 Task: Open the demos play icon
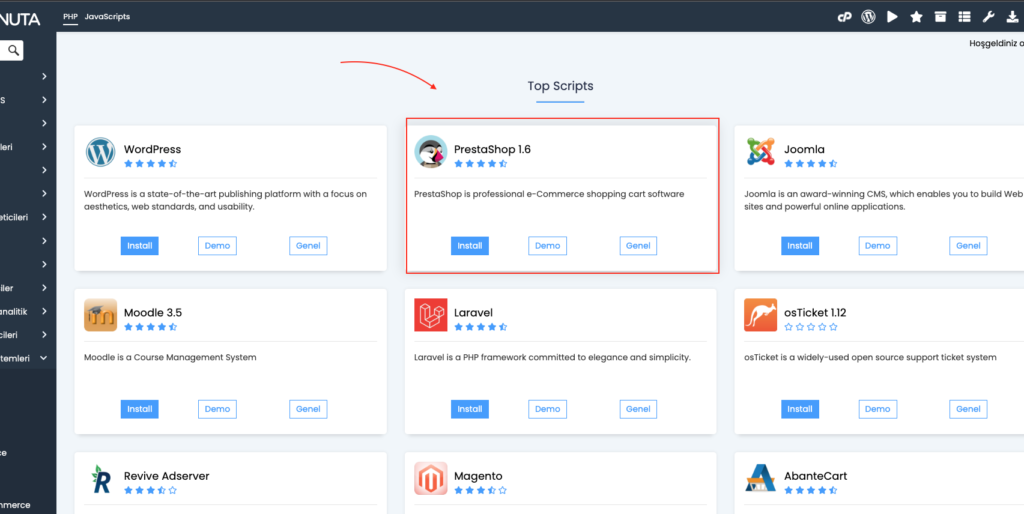892,17
